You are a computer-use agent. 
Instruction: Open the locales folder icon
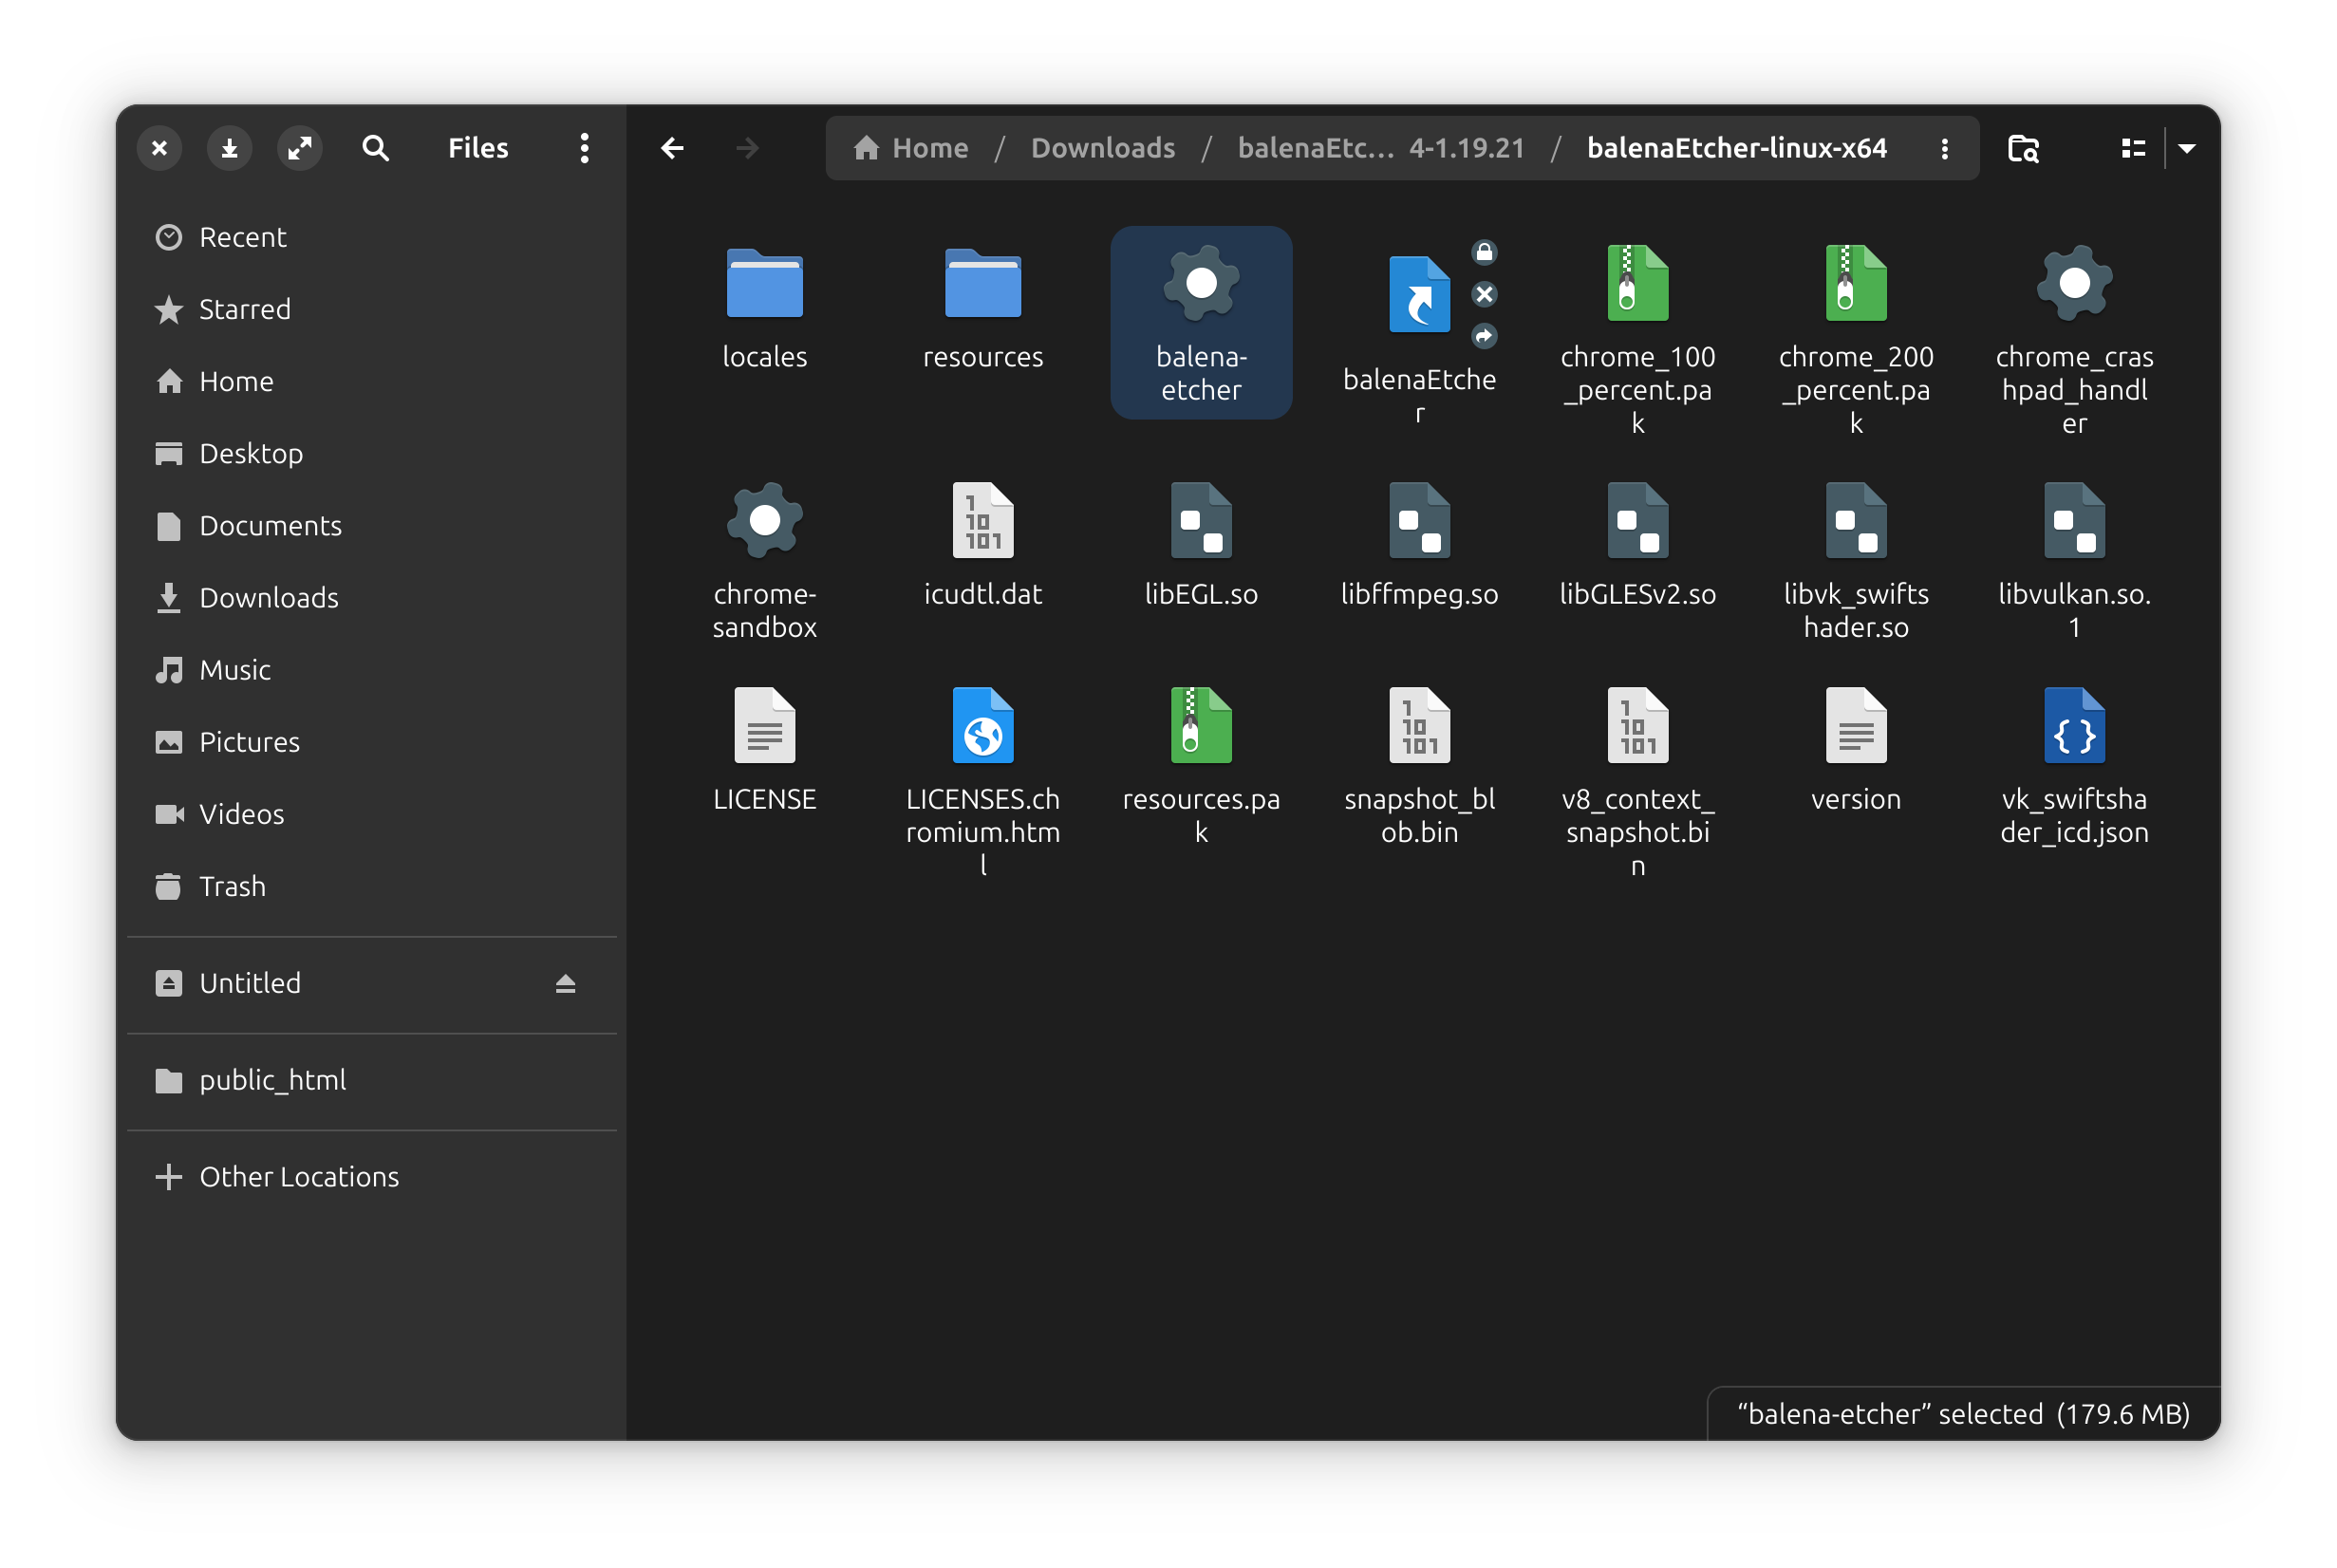[x=764, y=284]
